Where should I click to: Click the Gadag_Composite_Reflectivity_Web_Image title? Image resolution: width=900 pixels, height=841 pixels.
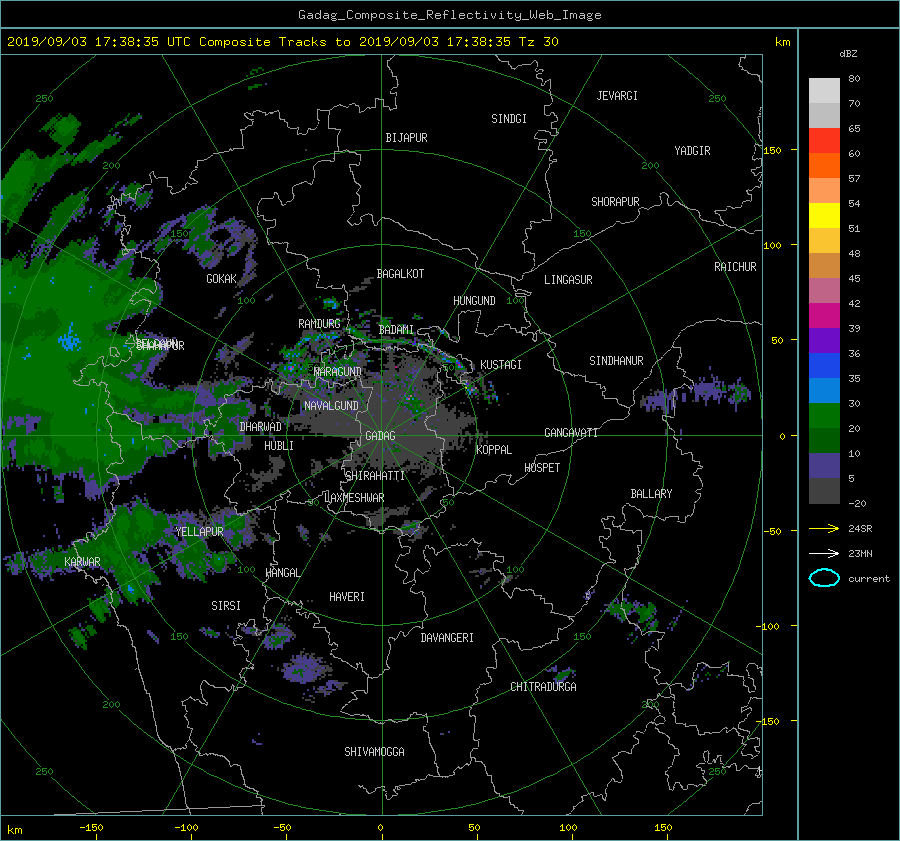tap(449, 15)
